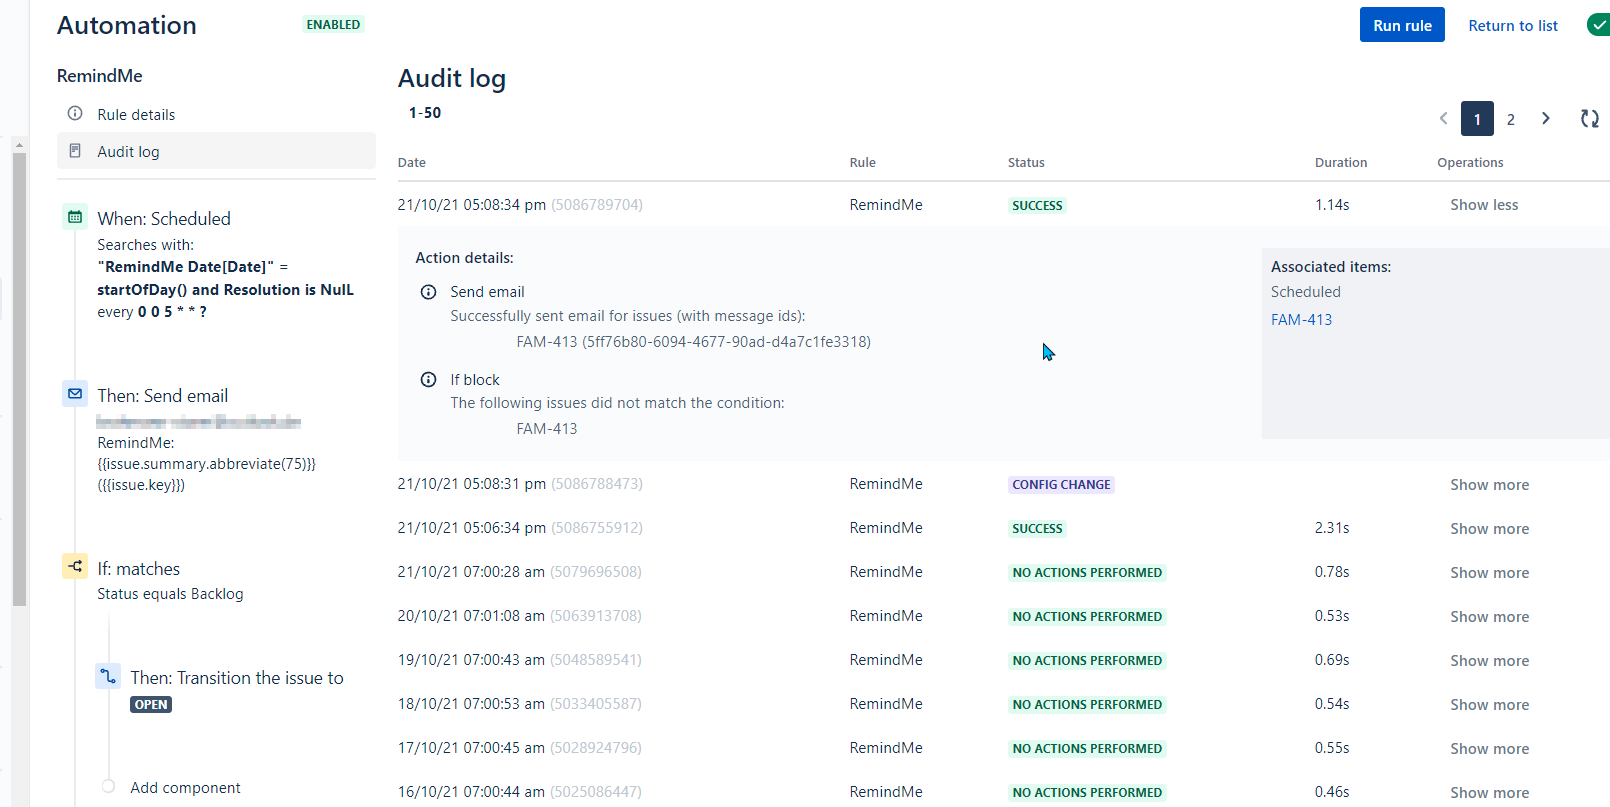Click Add component

coord(185,788)
